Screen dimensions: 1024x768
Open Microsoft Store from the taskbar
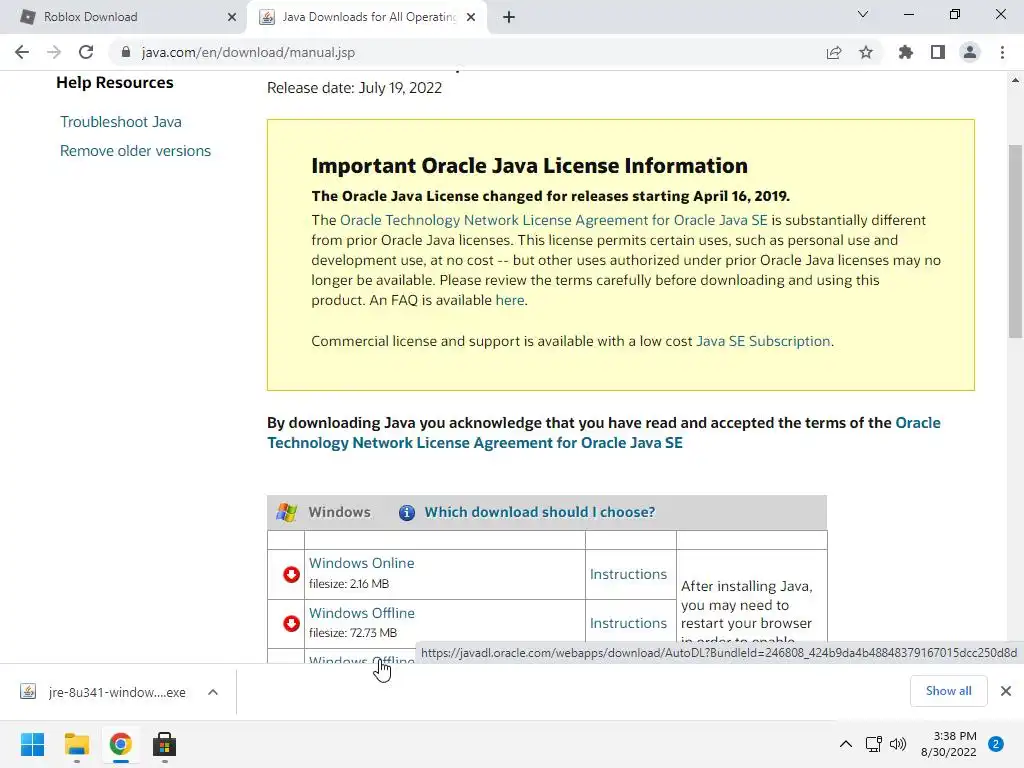tap(165, 744)
